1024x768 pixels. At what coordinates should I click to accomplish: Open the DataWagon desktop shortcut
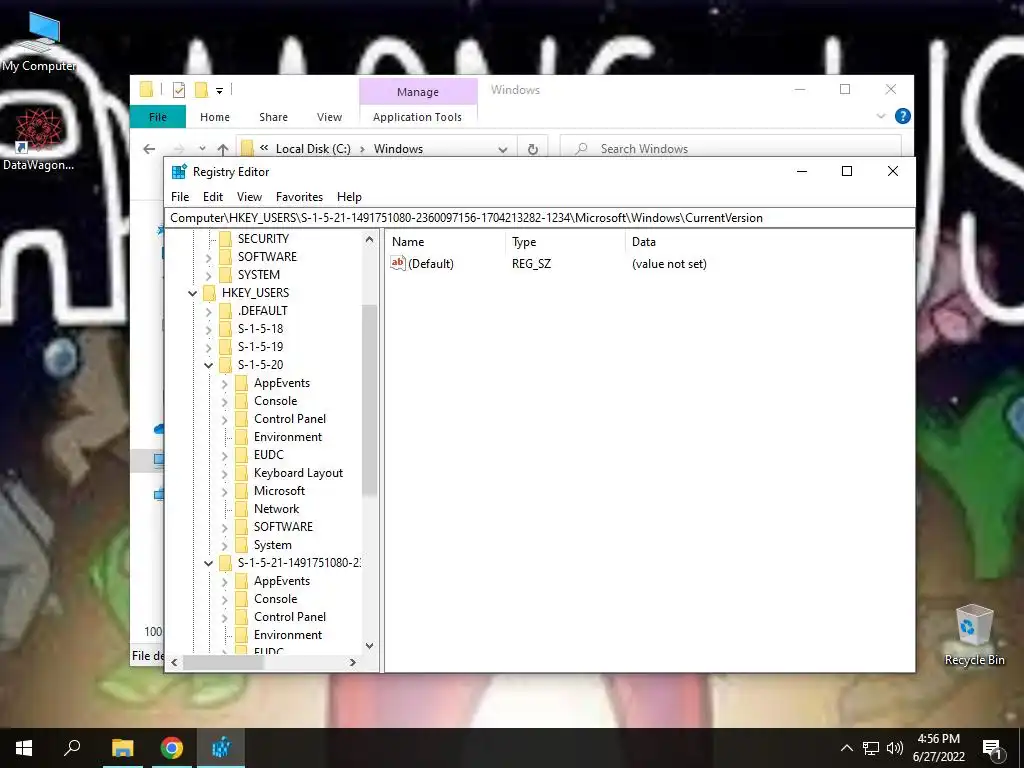point(38,139)
